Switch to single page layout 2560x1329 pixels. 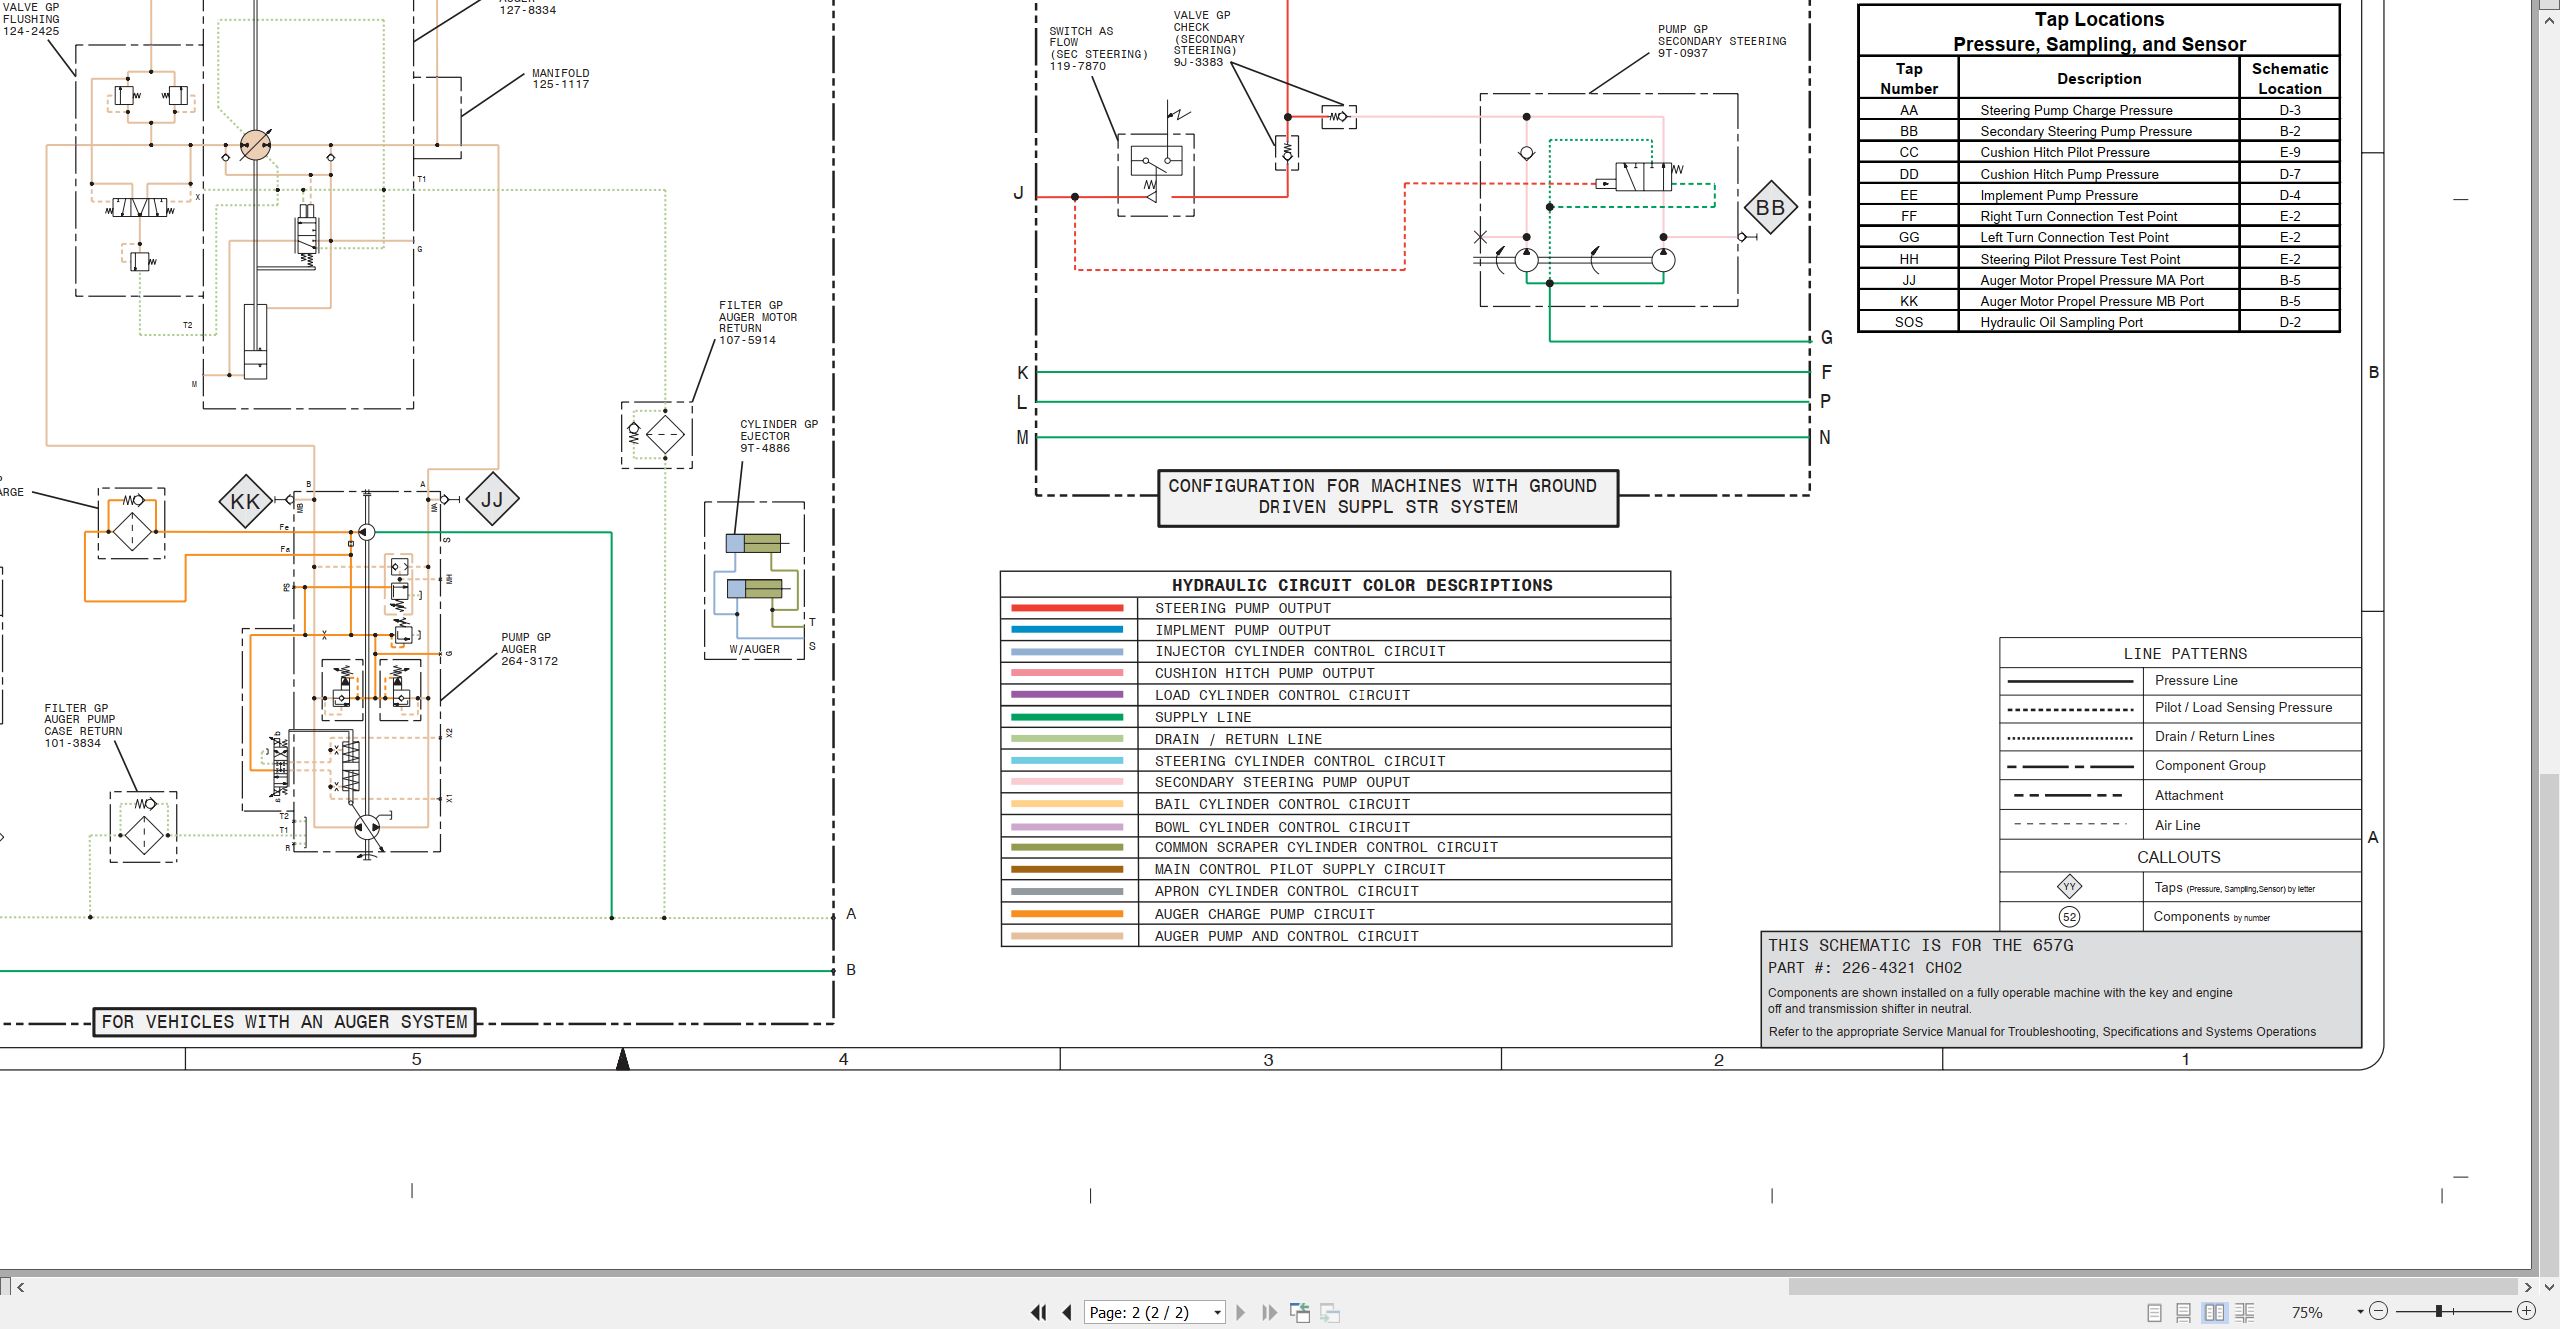[2154, 1312]
